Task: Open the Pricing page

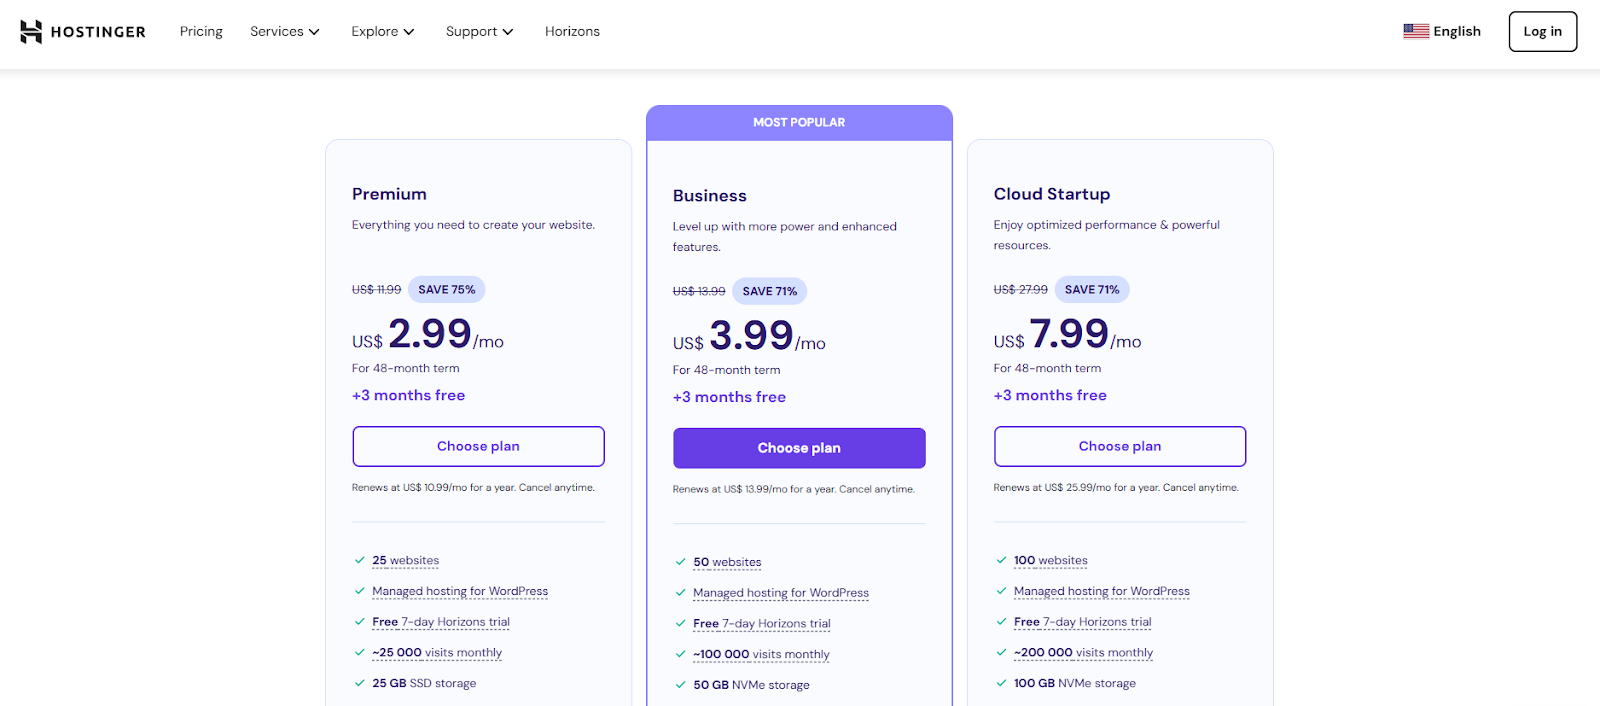Action: [201, 31]
